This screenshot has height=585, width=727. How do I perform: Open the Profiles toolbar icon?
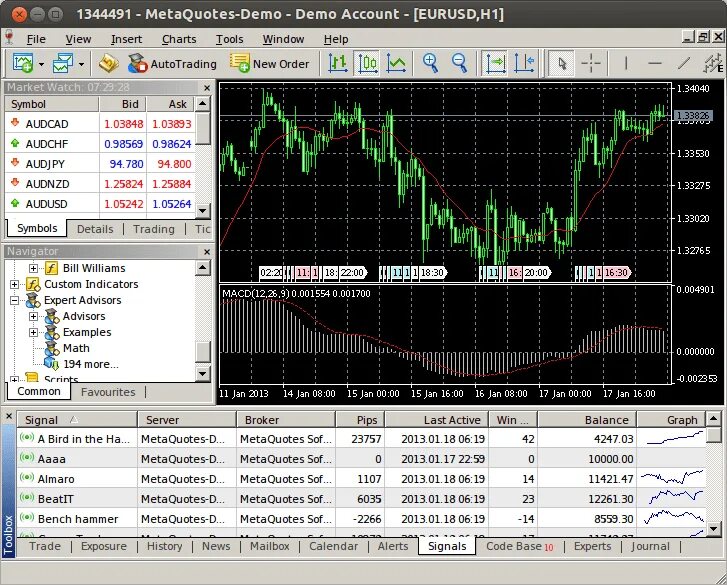tap(63, 63)
